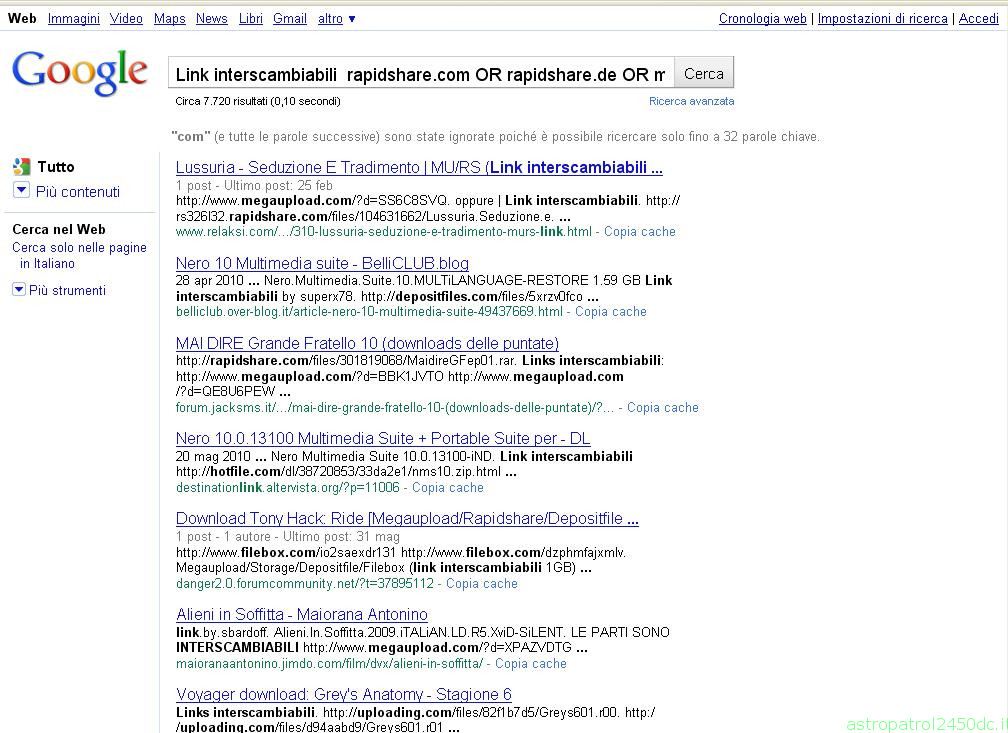Click the Circa 7.720 risultati text

pos(258,101)
